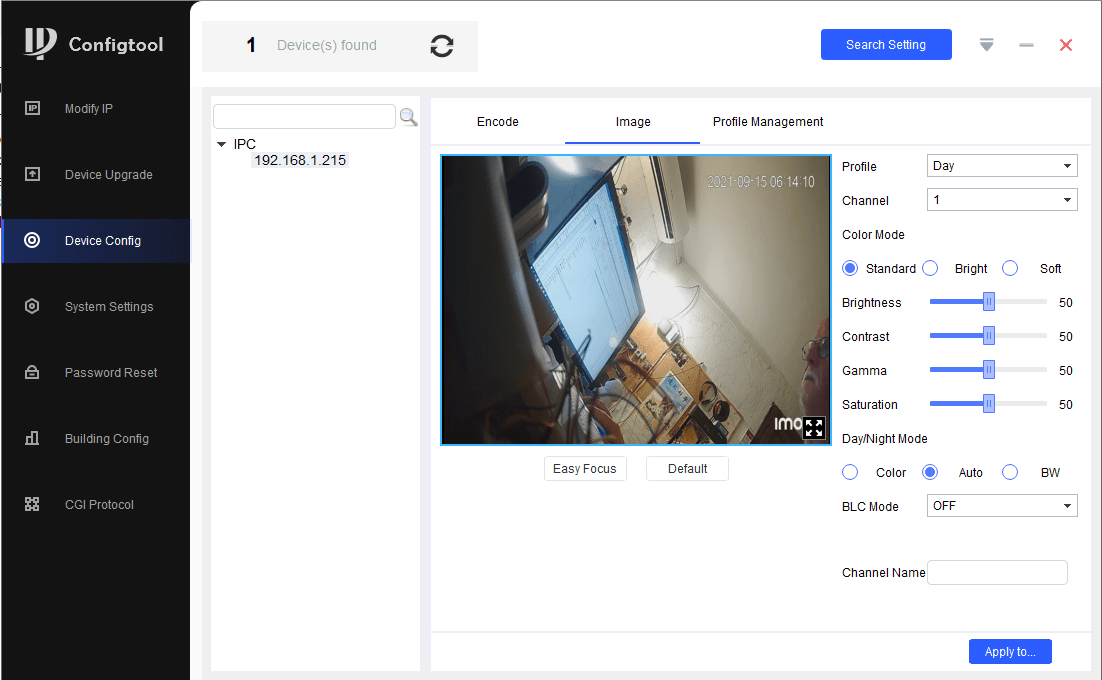This screenshot has width=1102, height=680.
Task: Click the Easy Focus button
Action: 585,469
